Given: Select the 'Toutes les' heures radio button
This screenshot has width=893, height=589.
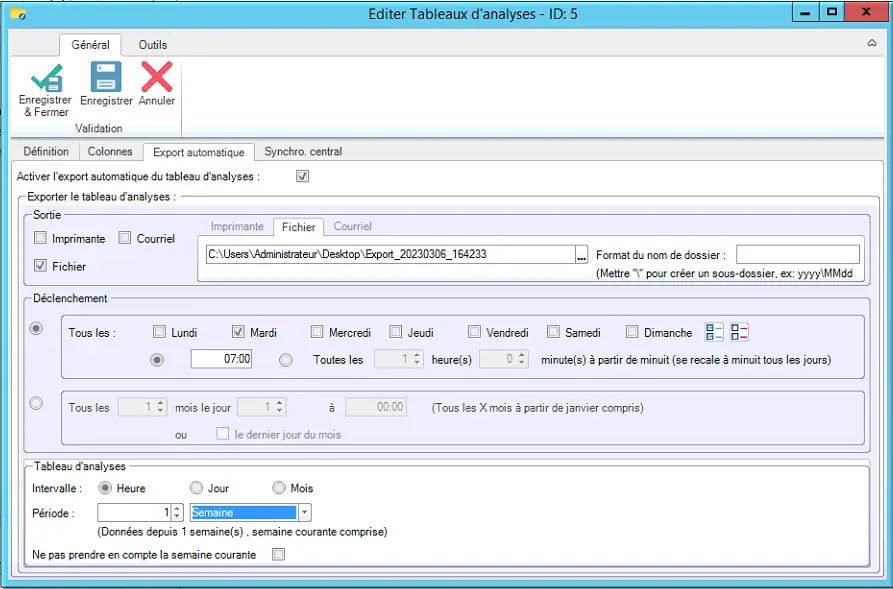Looking at the screenshot, I should [286, 359].
